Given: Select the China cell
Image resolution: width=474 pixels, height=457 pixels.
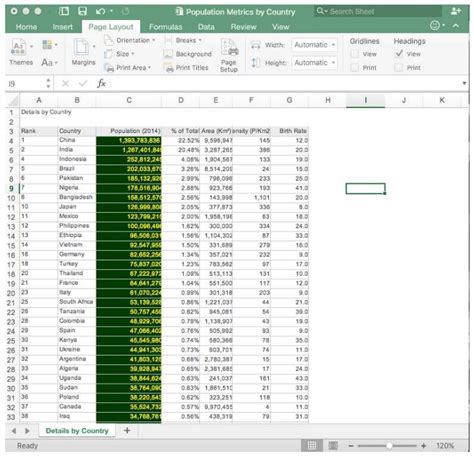Looking at the screenshot, I should coord(77,140).
